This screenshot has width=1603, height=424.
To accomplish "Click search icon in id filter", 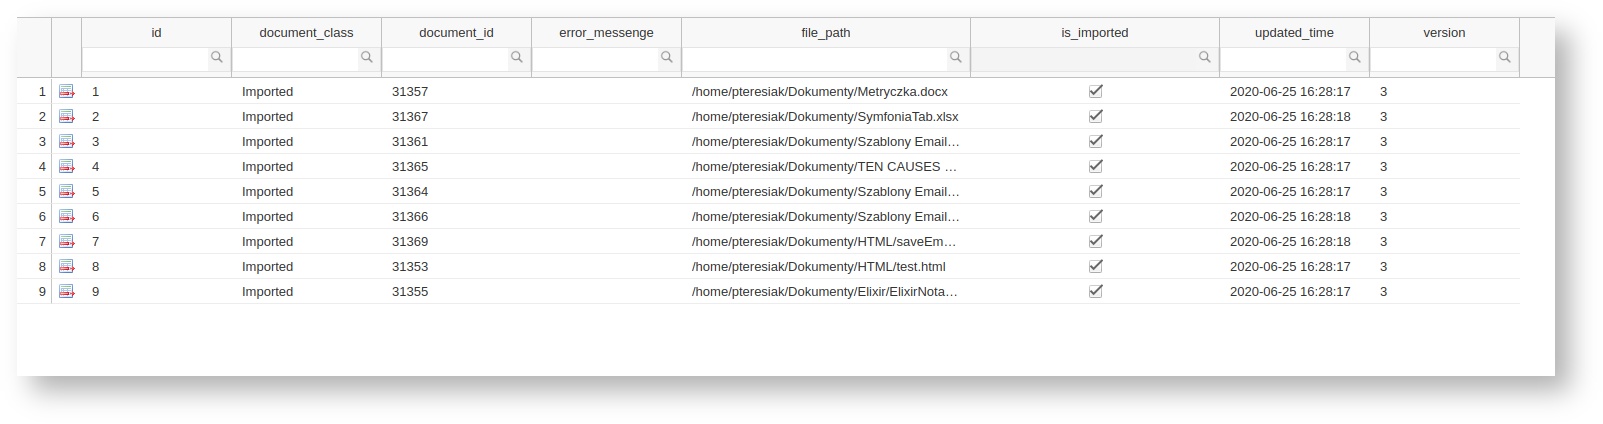I will point(216,58).
